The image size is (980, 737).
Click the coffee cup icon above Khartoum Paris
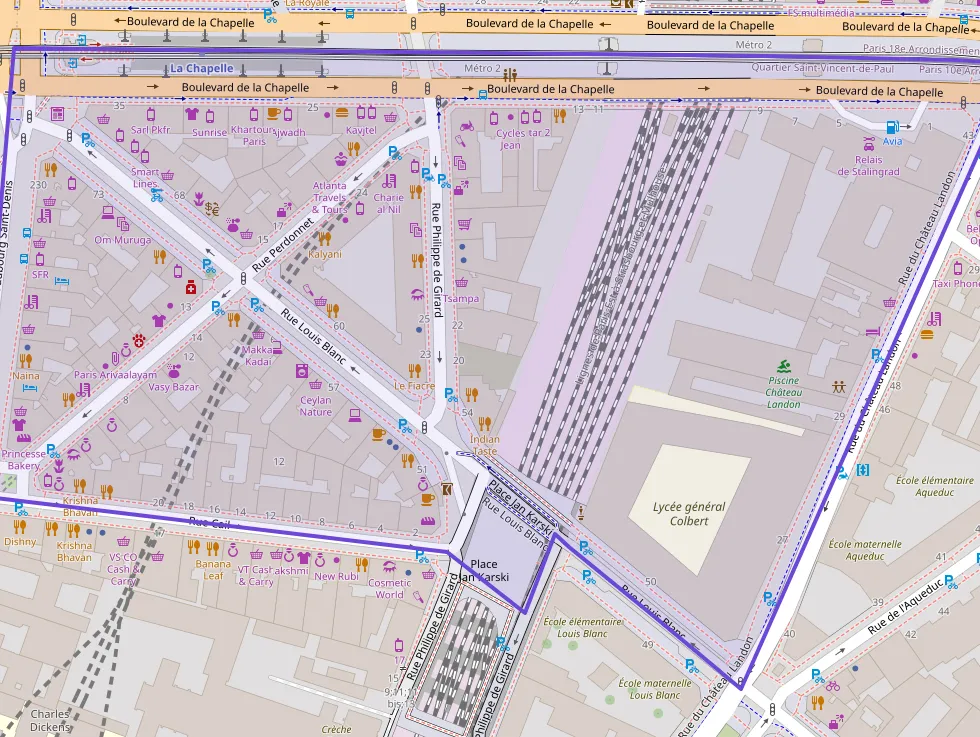click(273, 113)
